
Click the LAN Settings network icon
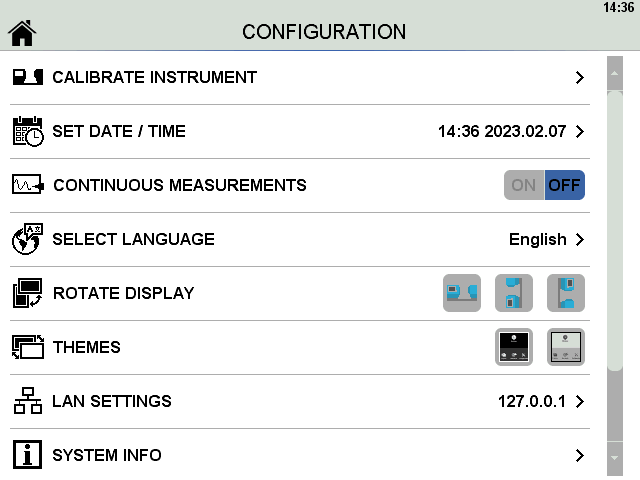pos(28,401)
